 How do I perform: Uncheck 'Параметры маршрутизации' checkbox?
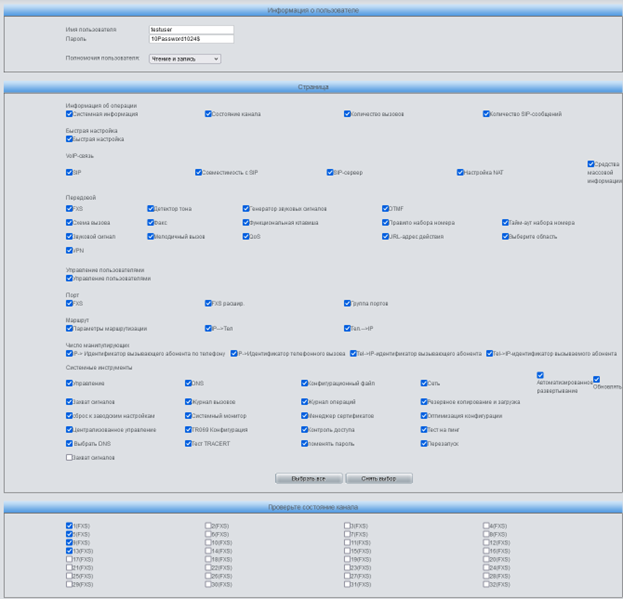69,328
